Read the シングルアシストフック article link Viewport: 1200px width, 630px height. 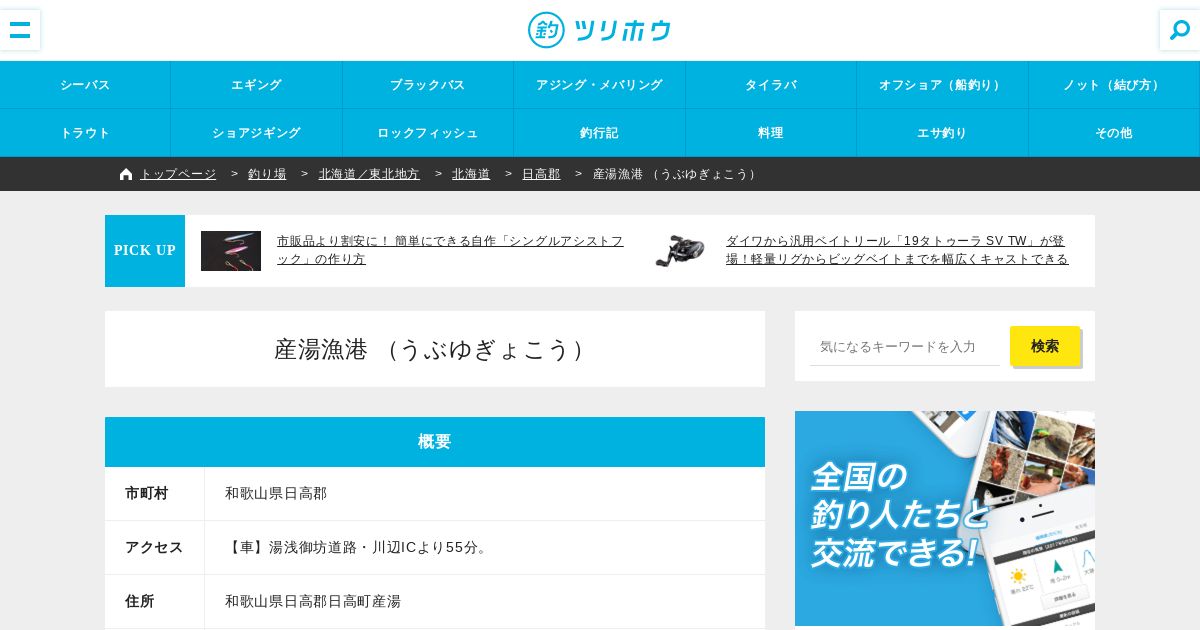pyautogui.click(x=450, y=250)
